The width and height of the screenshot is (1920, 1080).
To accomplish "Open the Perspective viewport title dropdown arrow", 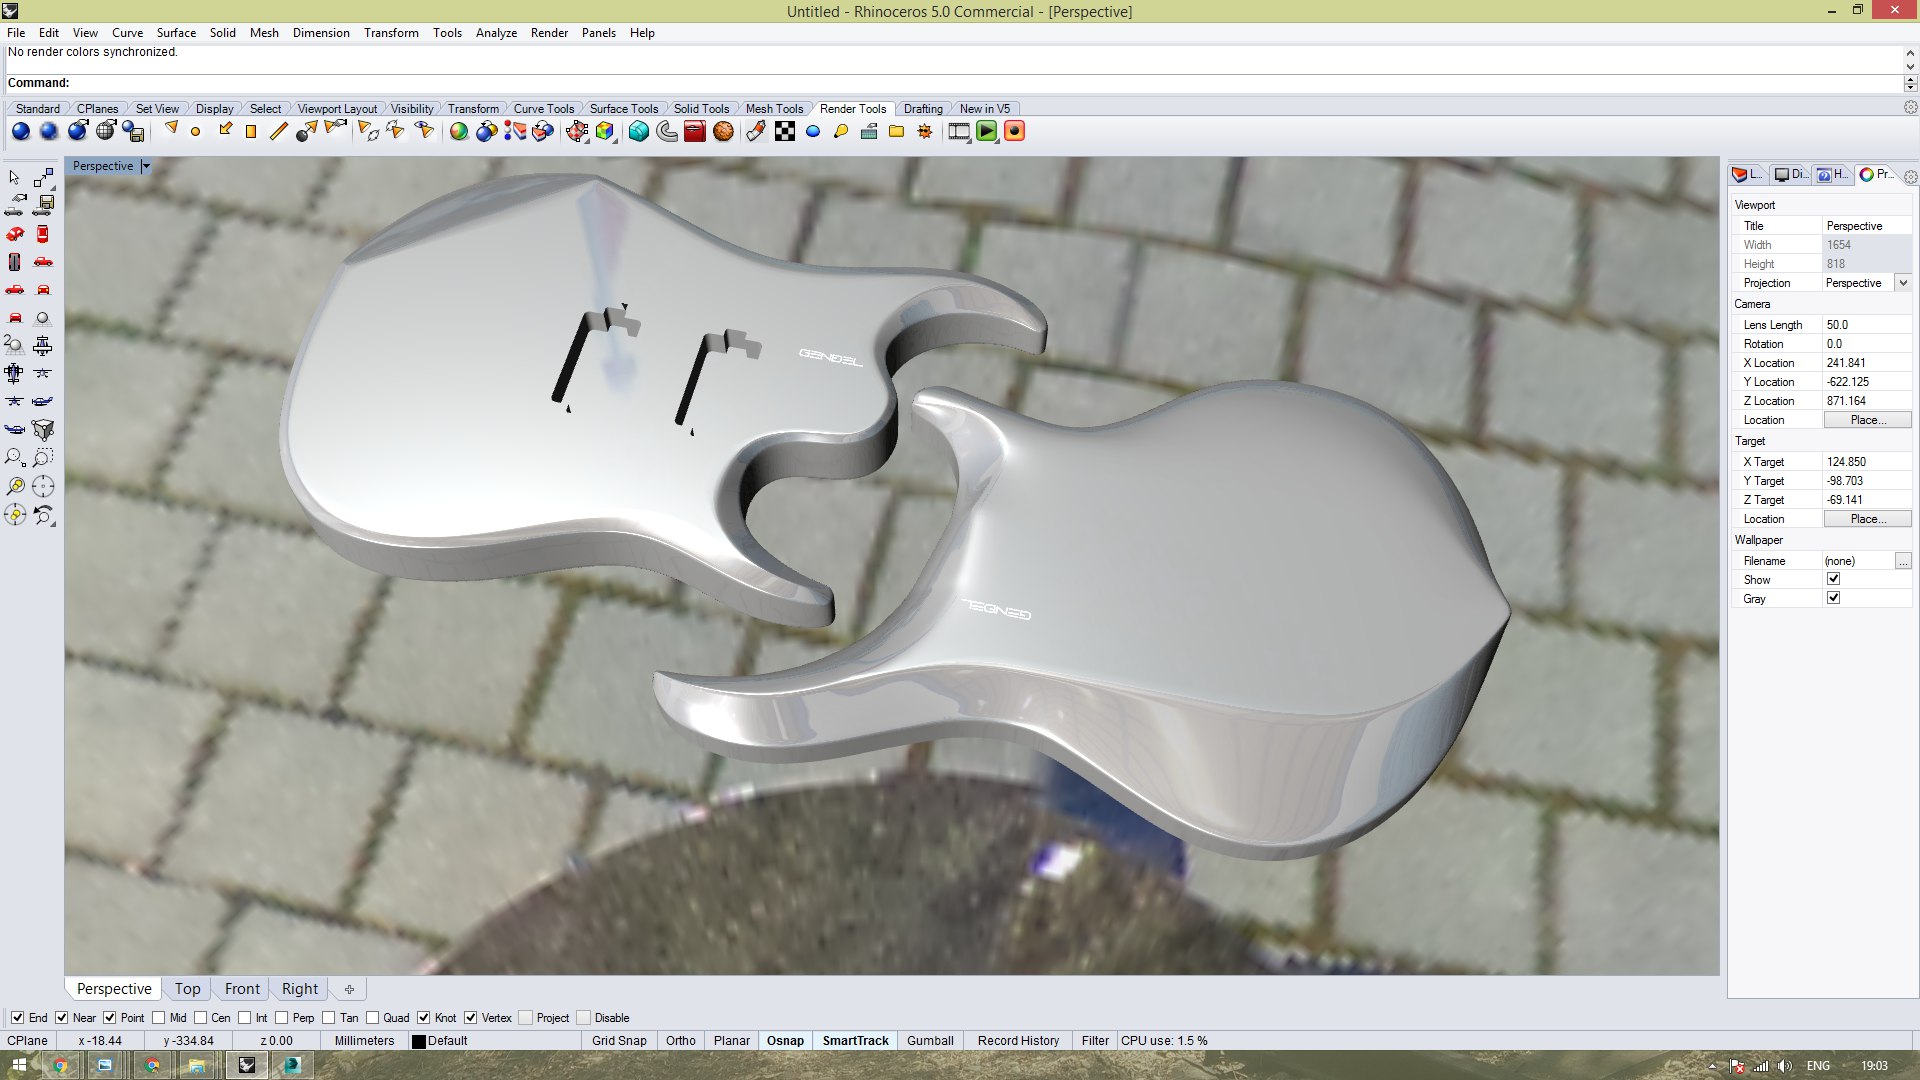I will 146,166.
